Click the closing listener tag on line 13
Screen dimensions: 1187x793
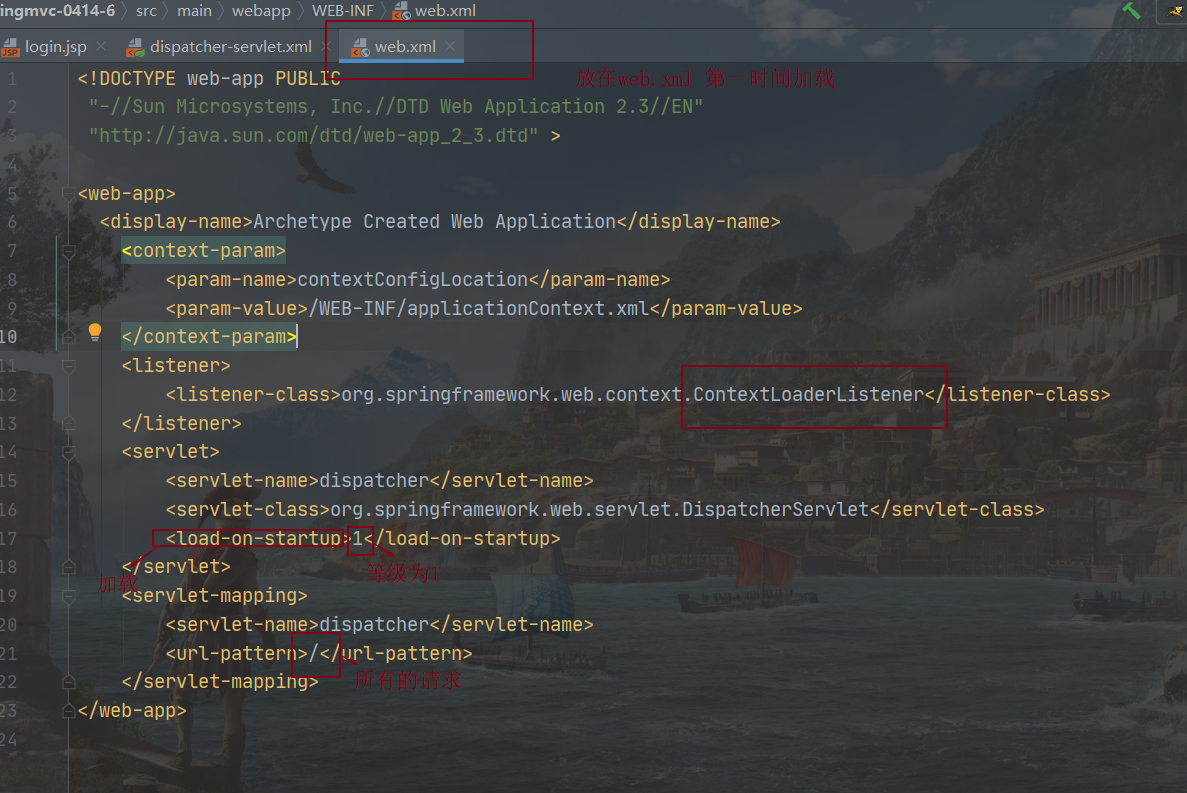182,423
